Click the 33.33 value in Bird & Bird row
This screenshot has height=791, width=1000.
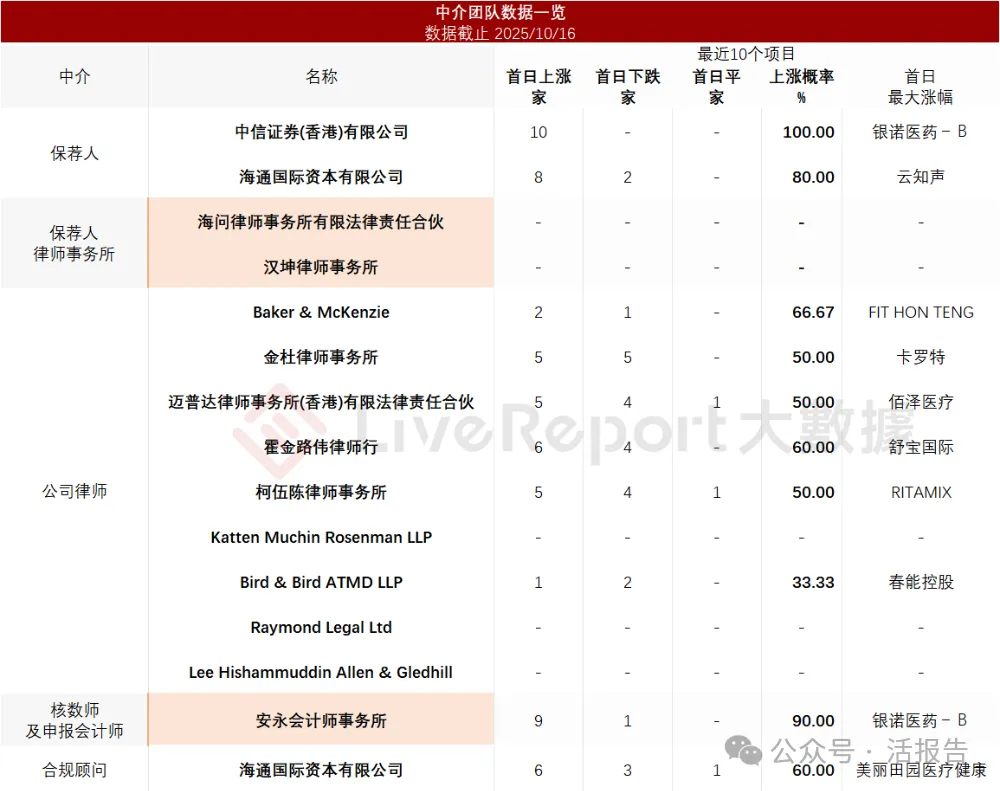[x=813, y=582]
